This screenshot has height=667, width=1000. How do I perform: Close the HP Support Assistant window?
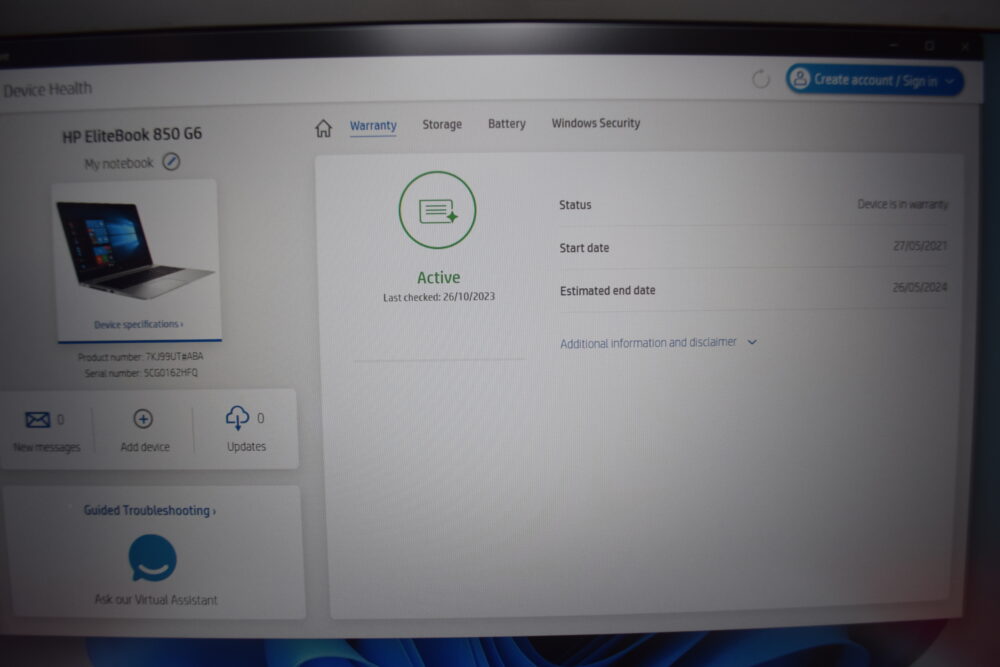click(x=965, y=47)
